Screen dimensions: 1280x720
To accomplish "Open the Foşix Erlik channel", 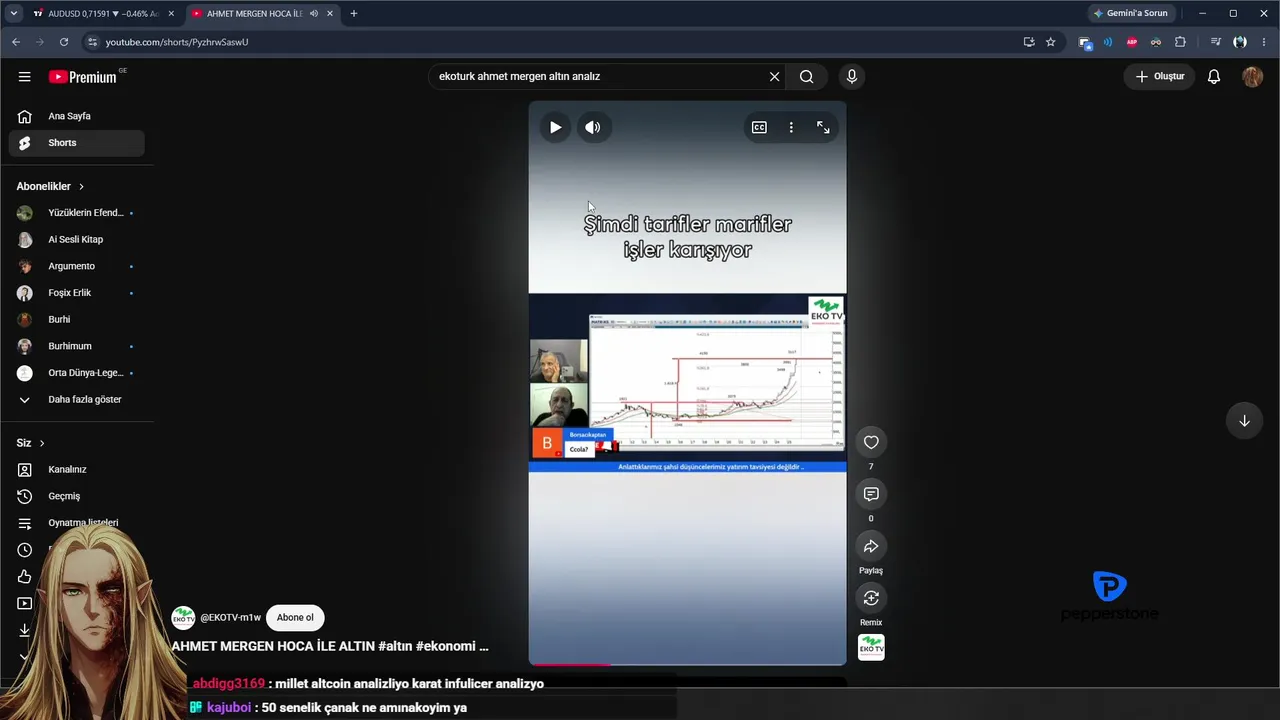I will 76,293.
